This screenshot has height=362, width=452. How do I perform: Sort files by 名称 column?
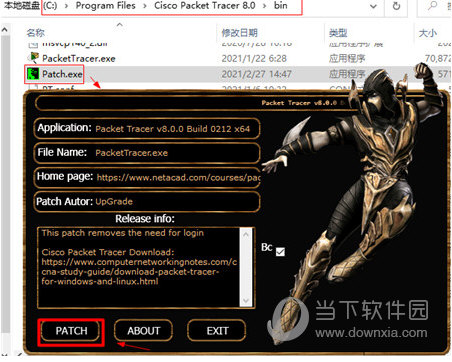point(35,33)
